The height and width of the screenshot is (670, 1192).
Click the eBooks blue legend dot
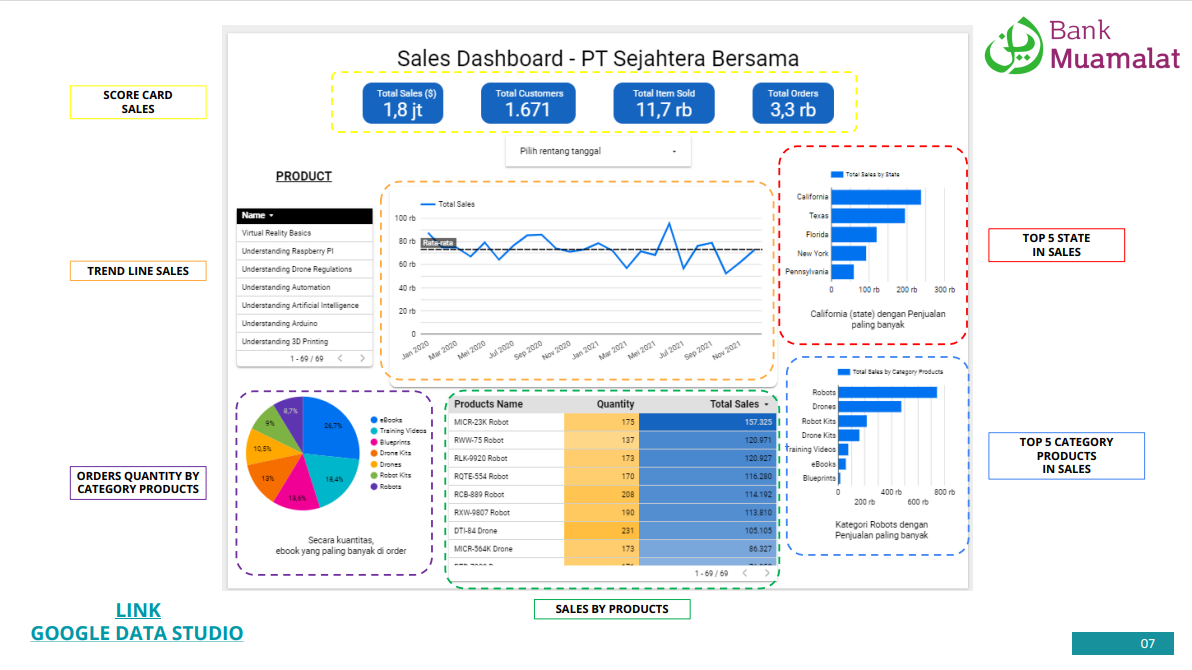(x=373, y=421)
